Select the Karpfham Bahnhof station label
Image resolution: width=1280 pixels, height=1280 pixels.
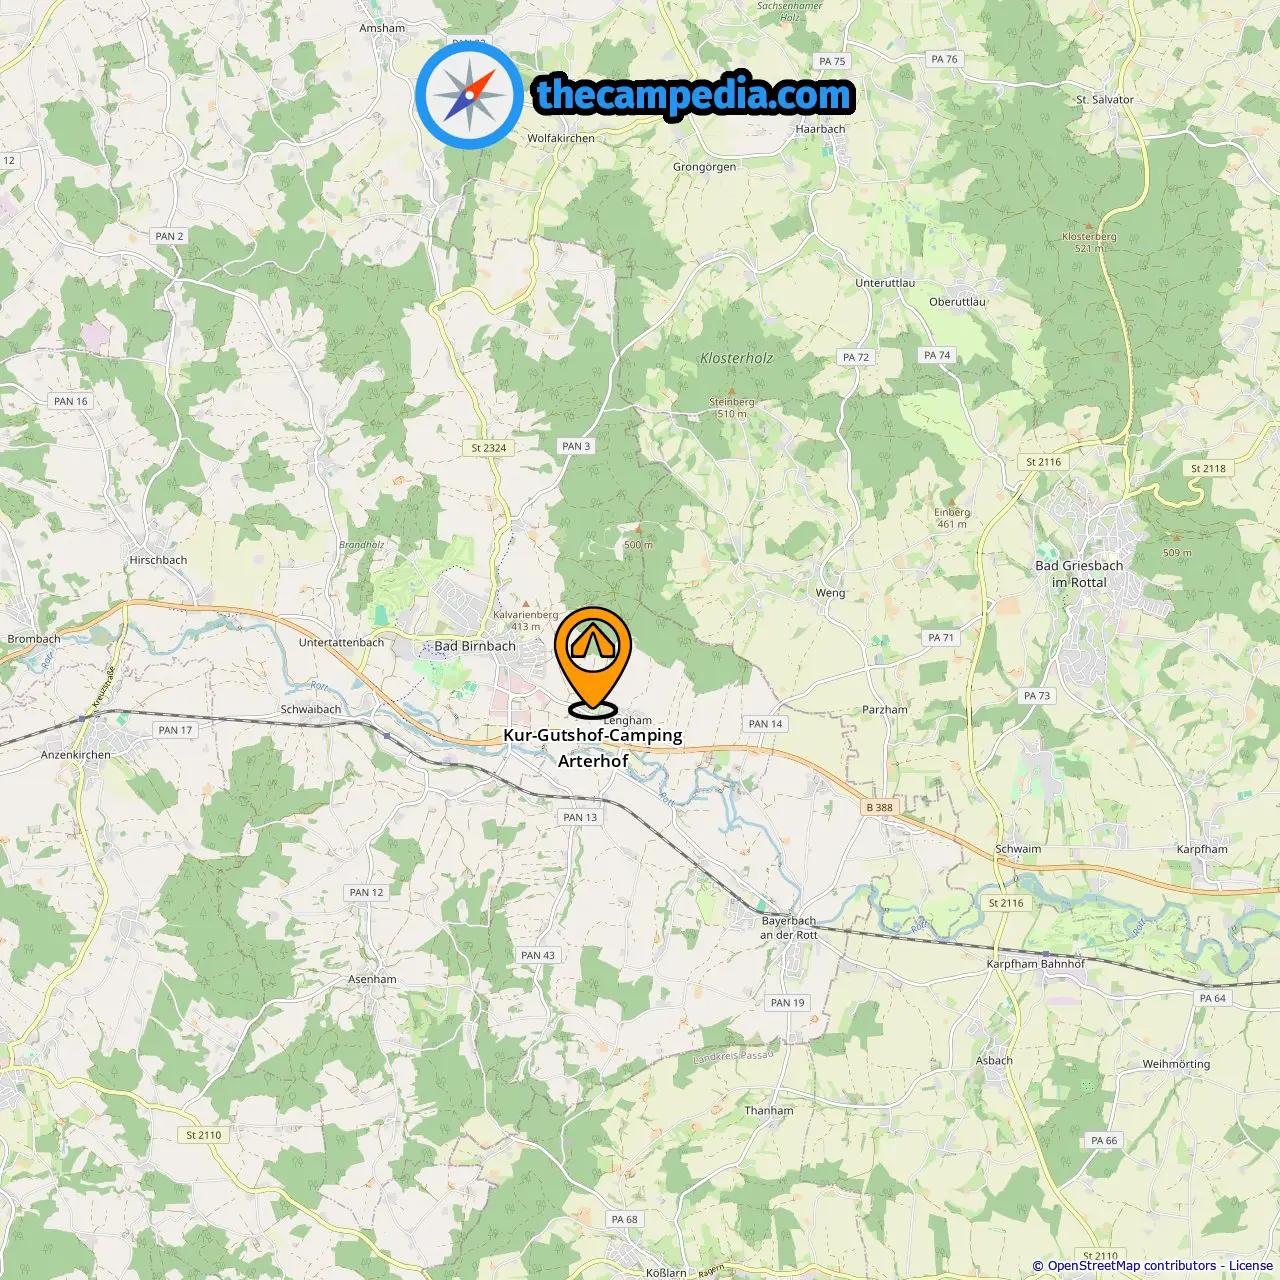1036,964
